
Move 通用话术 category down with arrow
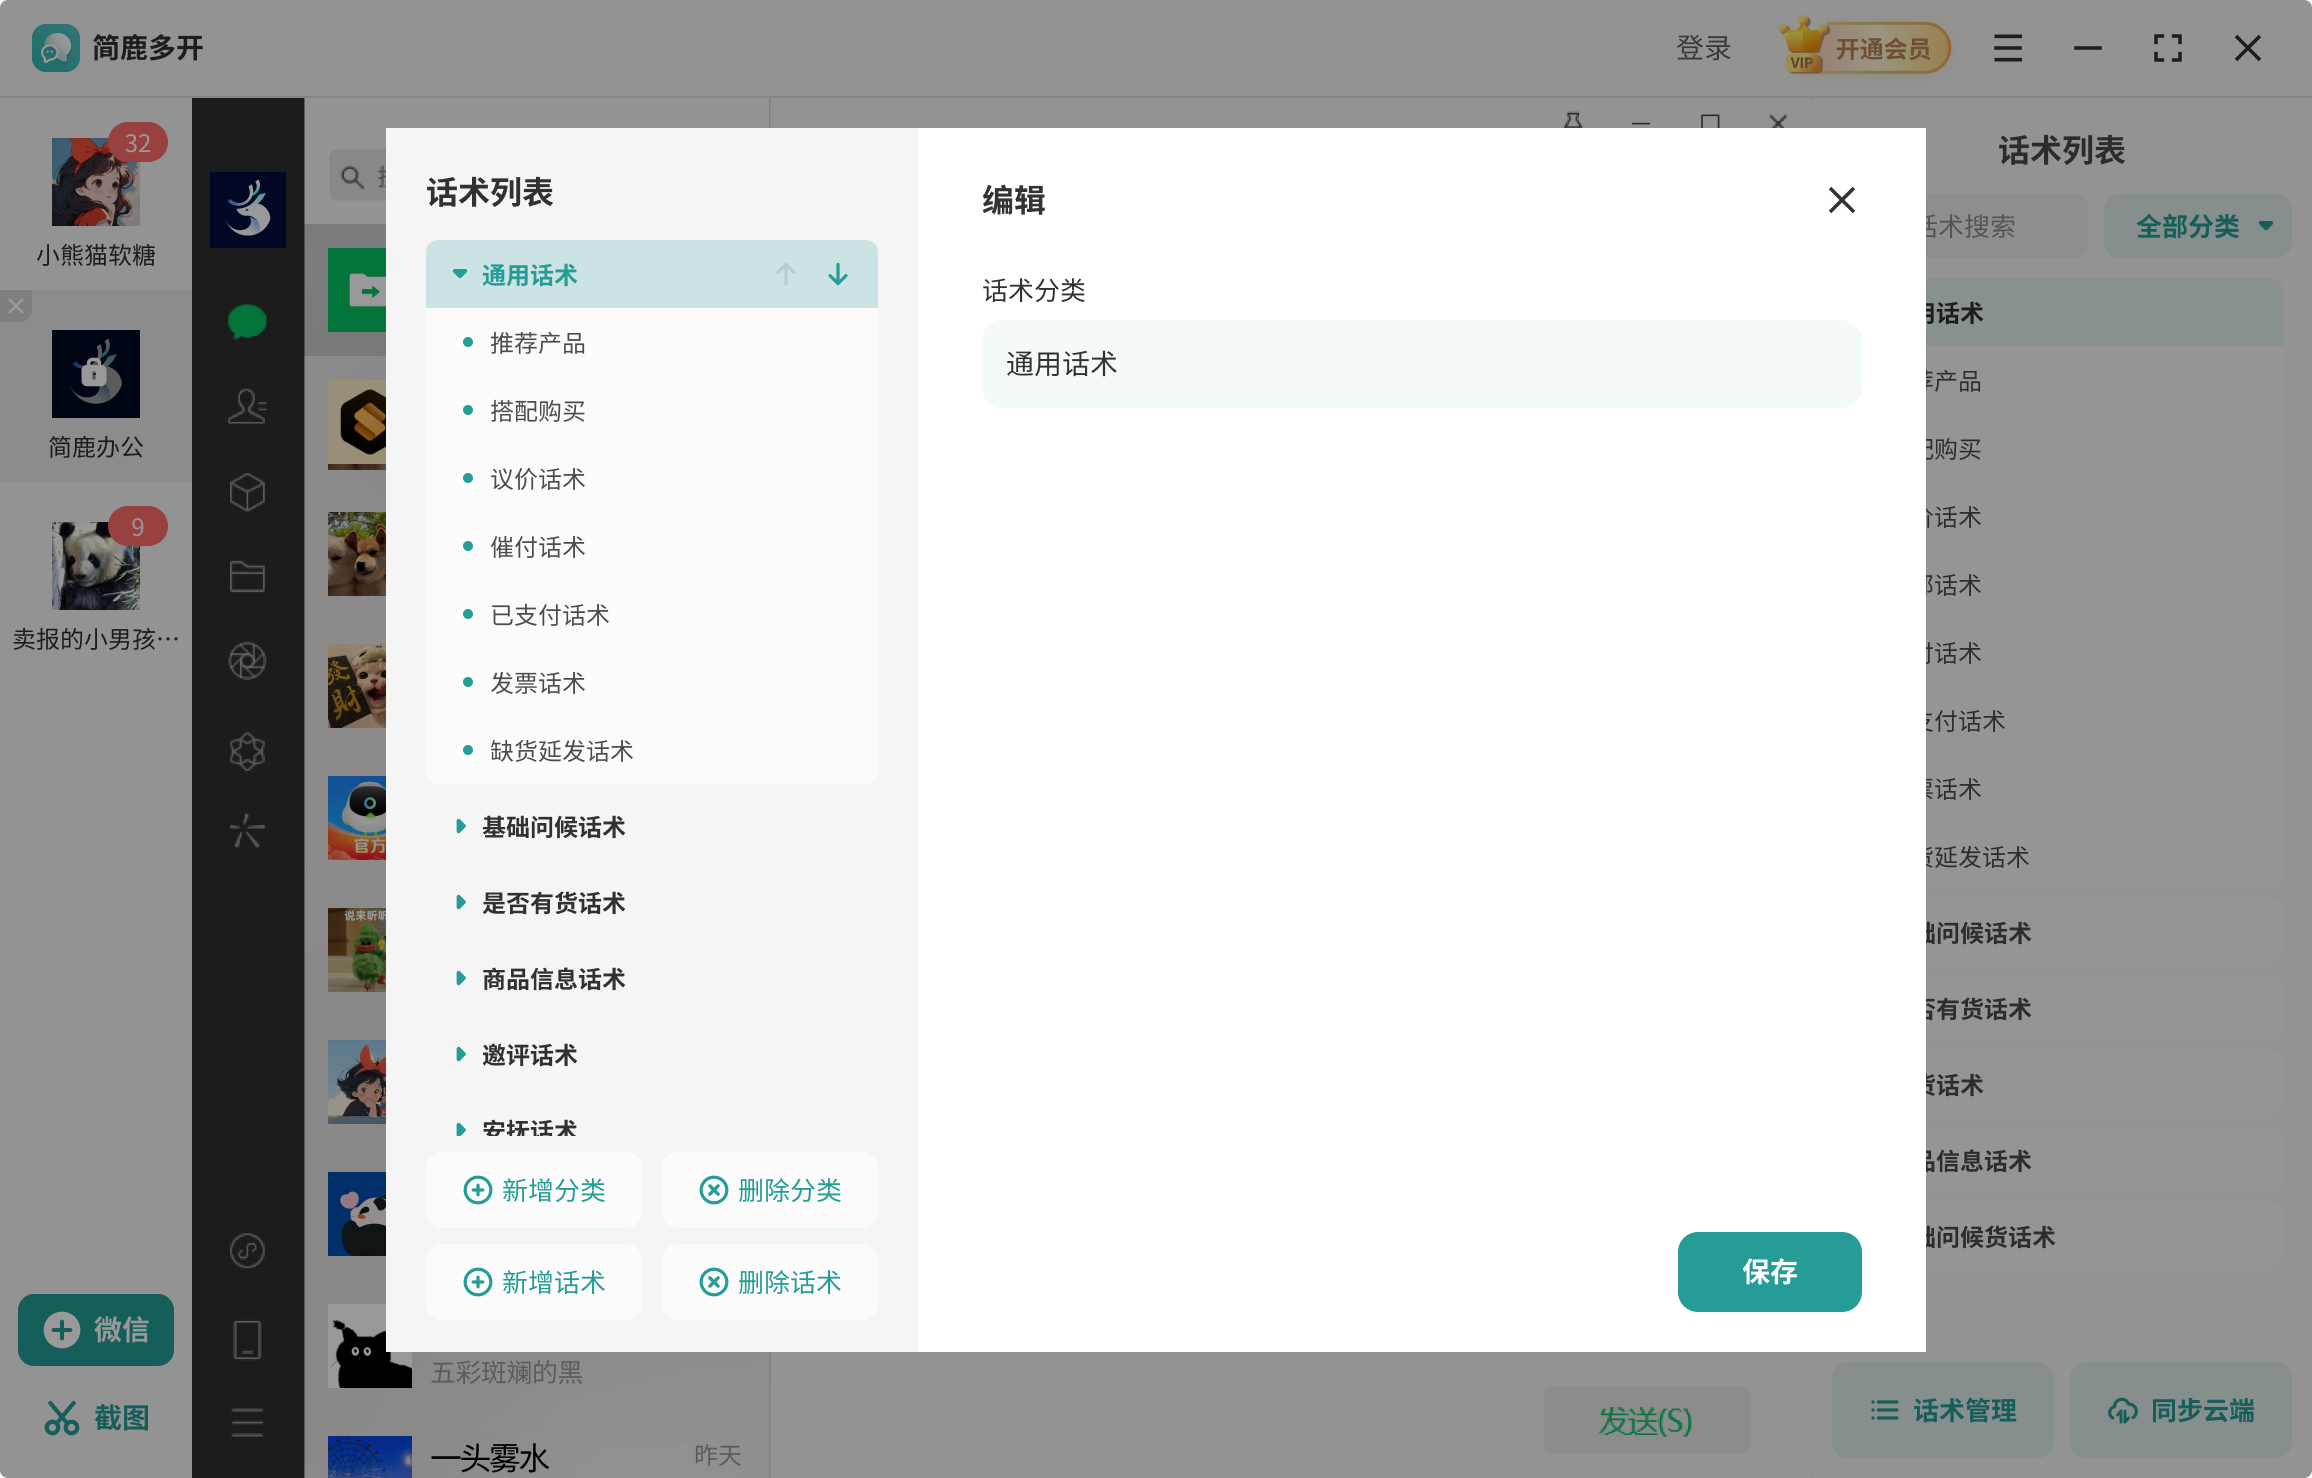pyautogui.click(x=838, y=274)
